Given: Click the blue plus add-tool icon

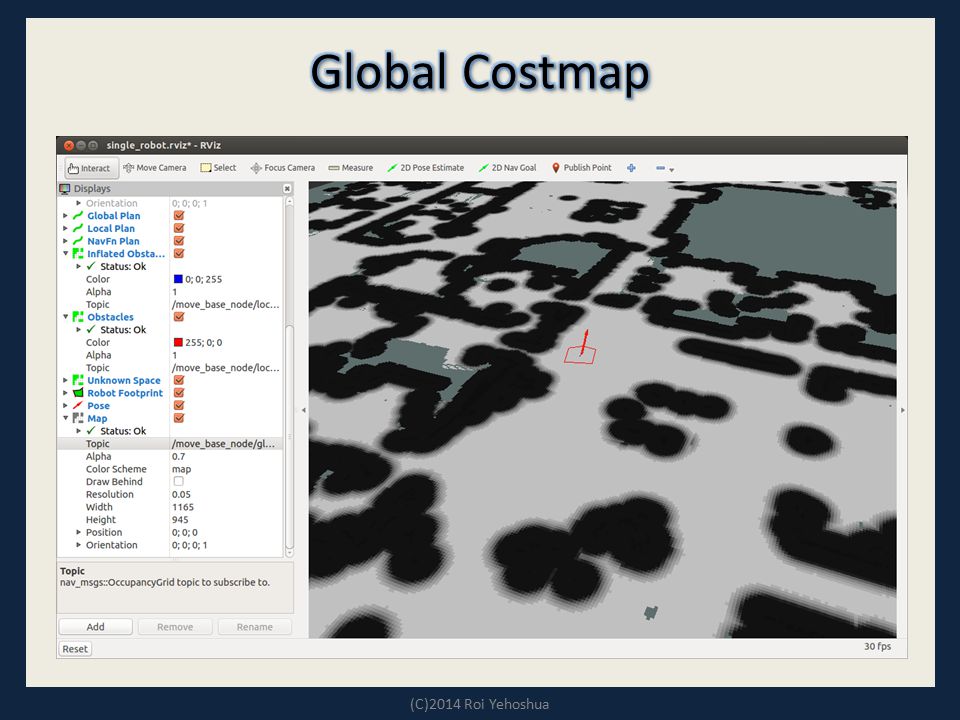Looking at the screenshot, I should point(631,168).
